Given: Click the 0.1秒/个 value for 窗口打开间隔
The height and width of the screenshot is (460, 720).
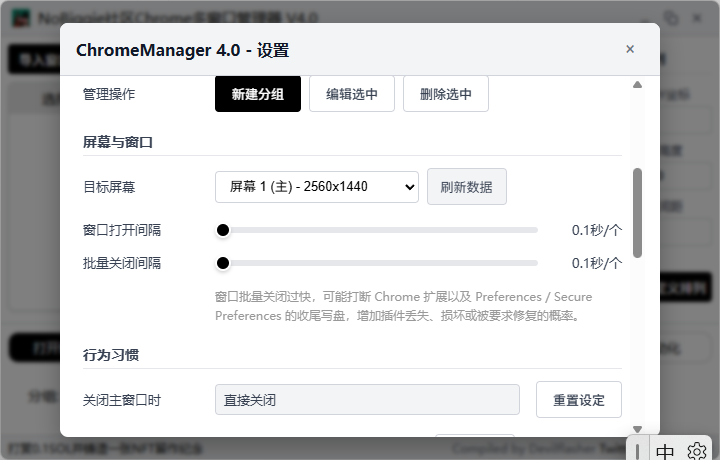Looking at the screenshot, I should pos(596,230).
